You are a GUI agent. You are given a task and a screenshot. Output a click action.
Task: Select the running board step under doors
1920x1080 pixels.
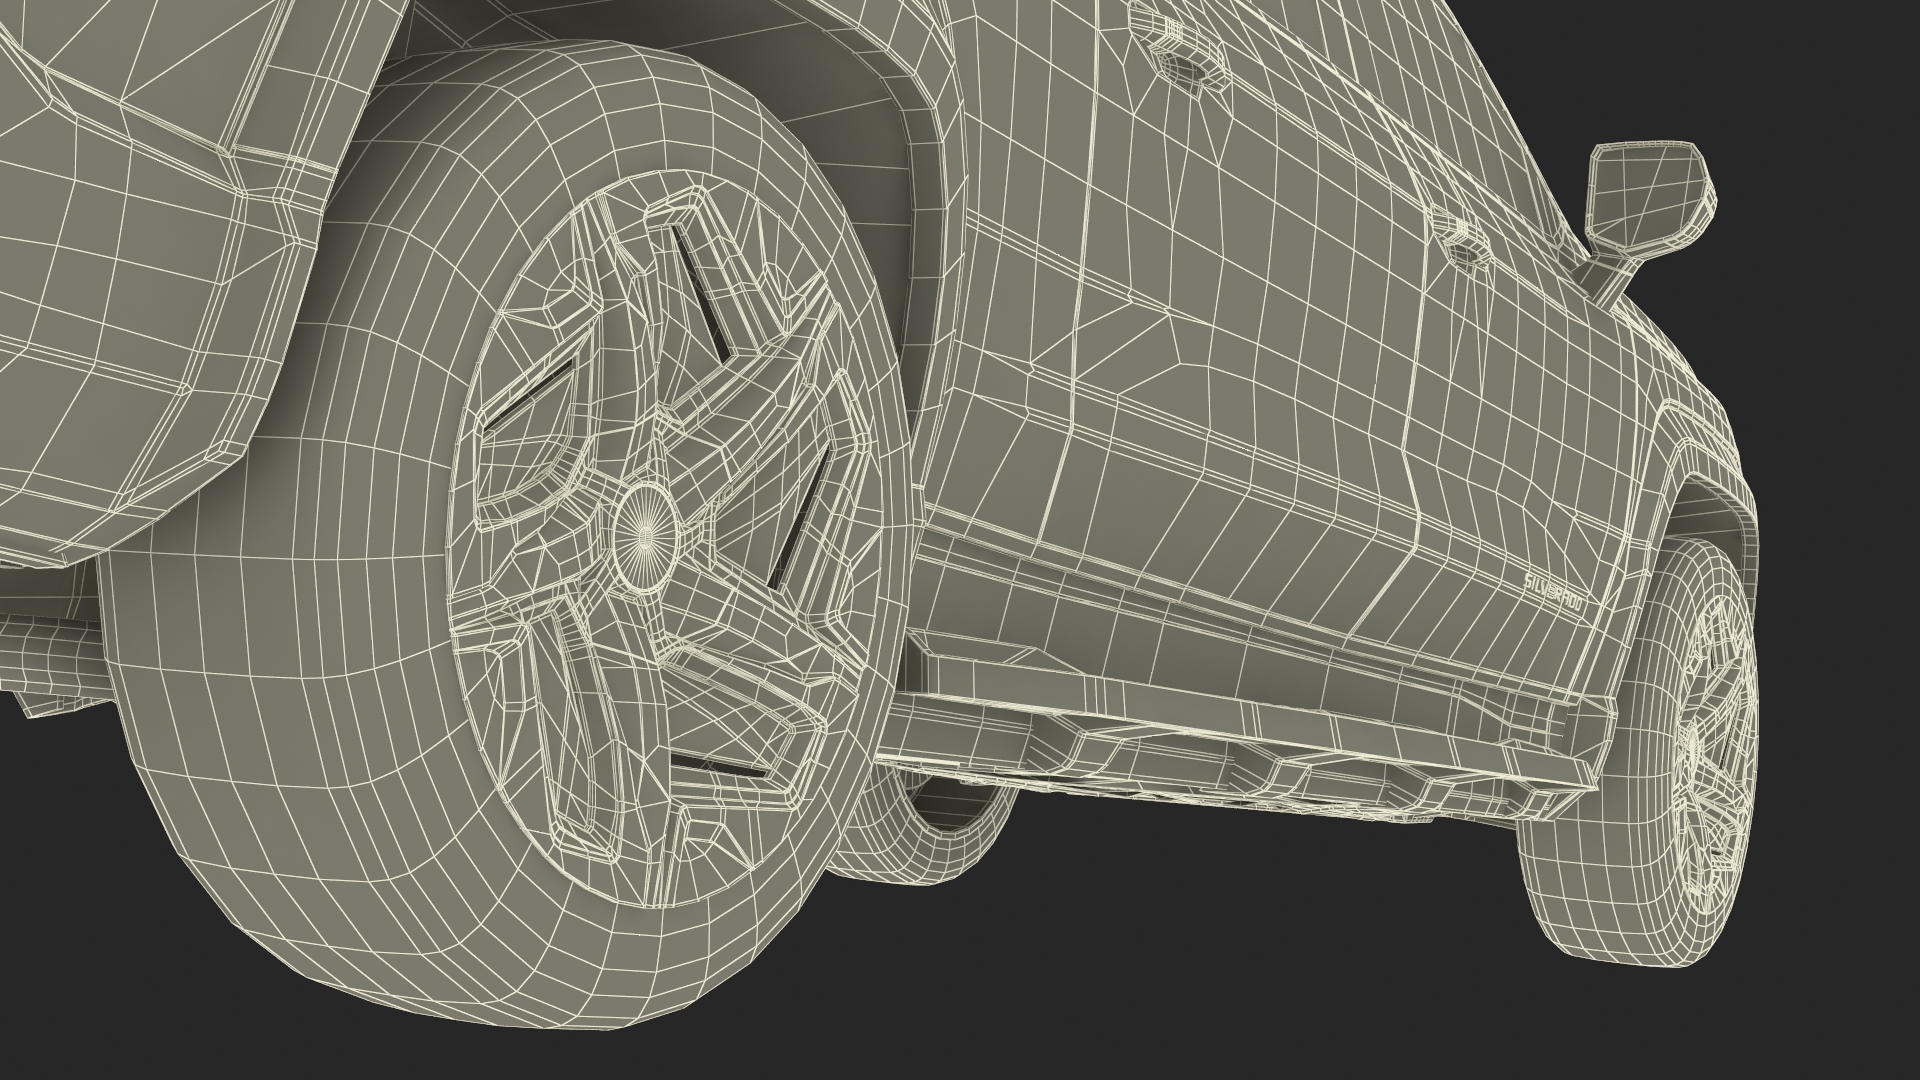[1248, 722]
